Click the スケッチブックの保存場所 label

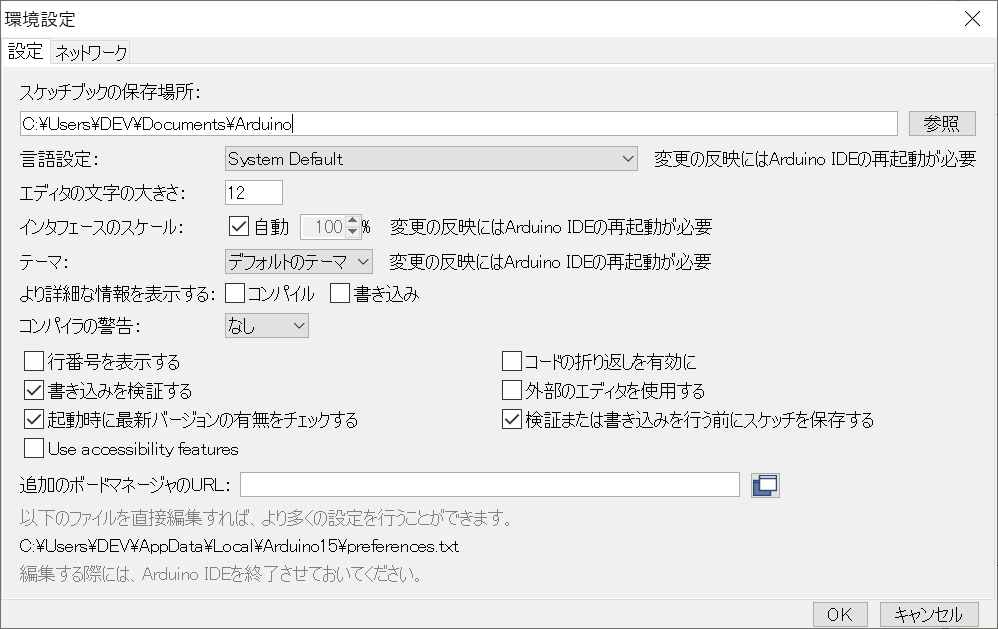tap(110, 92)
